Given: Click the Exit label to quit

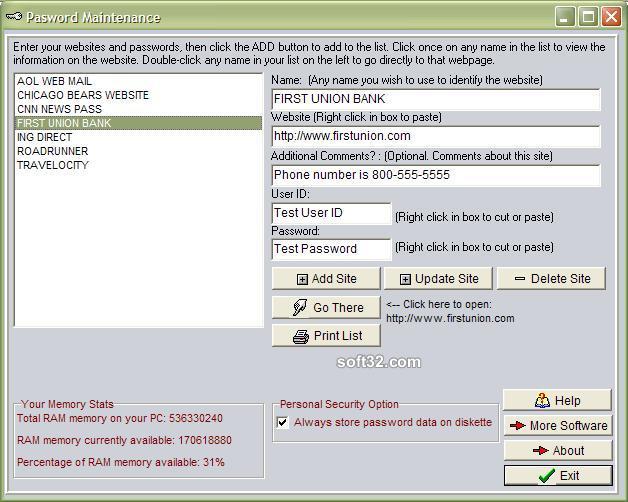Looking at the screenshot, I should pos(570,476).
